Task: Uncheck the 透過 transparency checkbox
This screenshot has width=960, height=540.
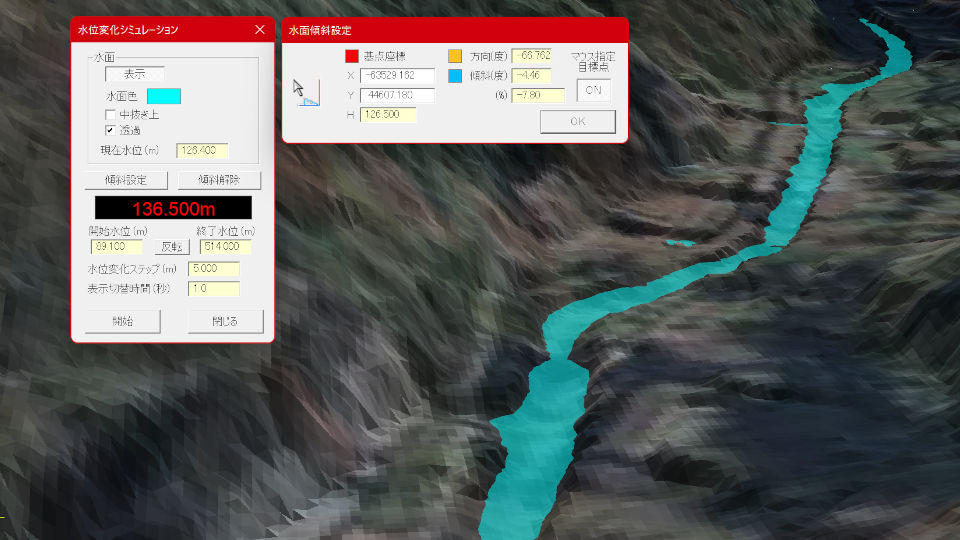Action: [111, 130]
